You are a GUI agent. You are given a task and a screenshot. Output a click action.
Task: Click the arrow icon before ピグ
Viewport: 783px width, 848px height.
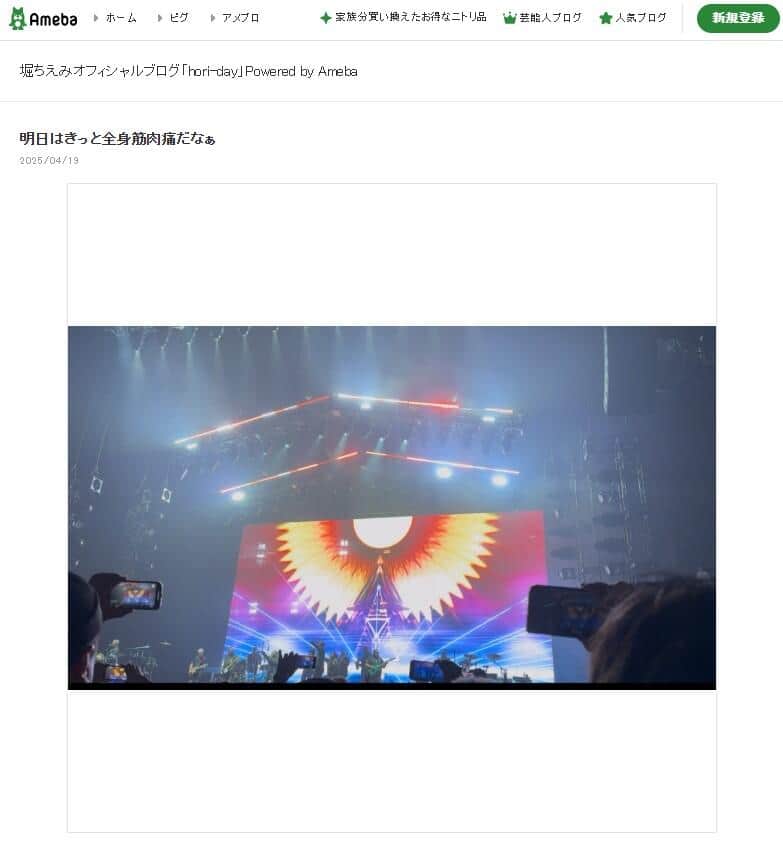(160, 18)
